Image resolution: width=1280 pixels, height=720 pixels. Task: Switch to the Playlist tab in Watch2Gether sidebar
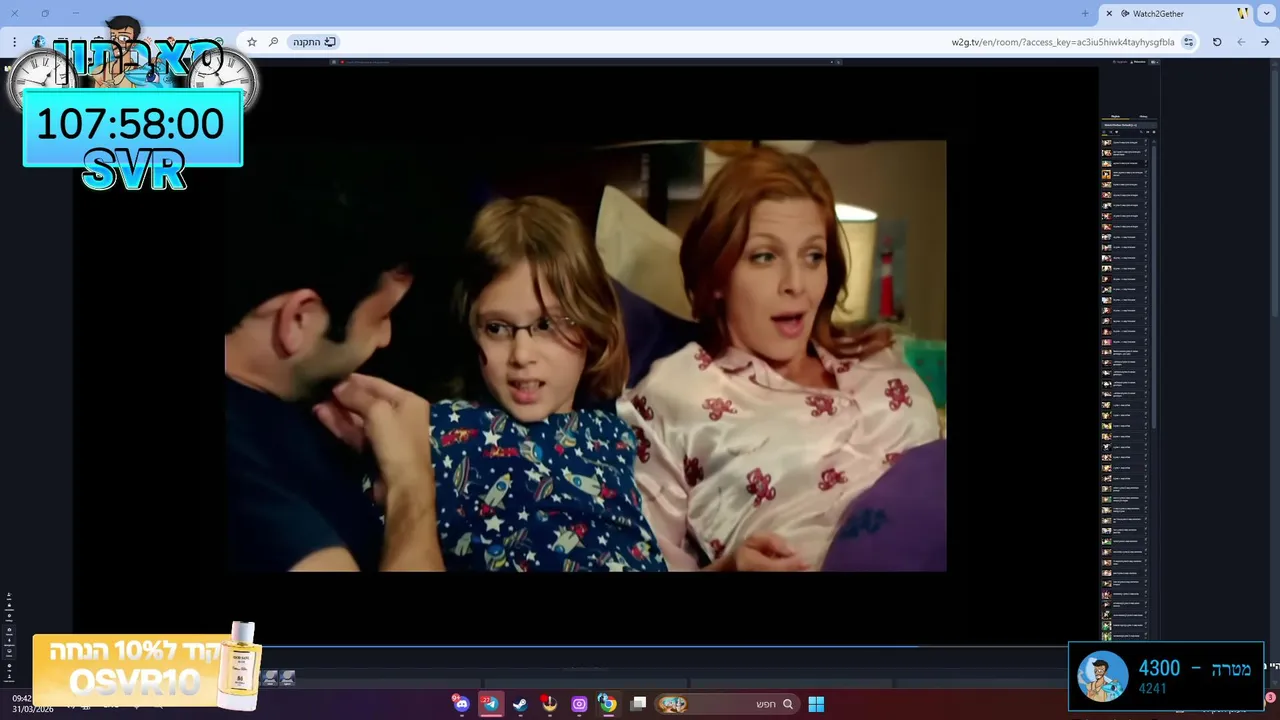click(x=1115, y=116)
